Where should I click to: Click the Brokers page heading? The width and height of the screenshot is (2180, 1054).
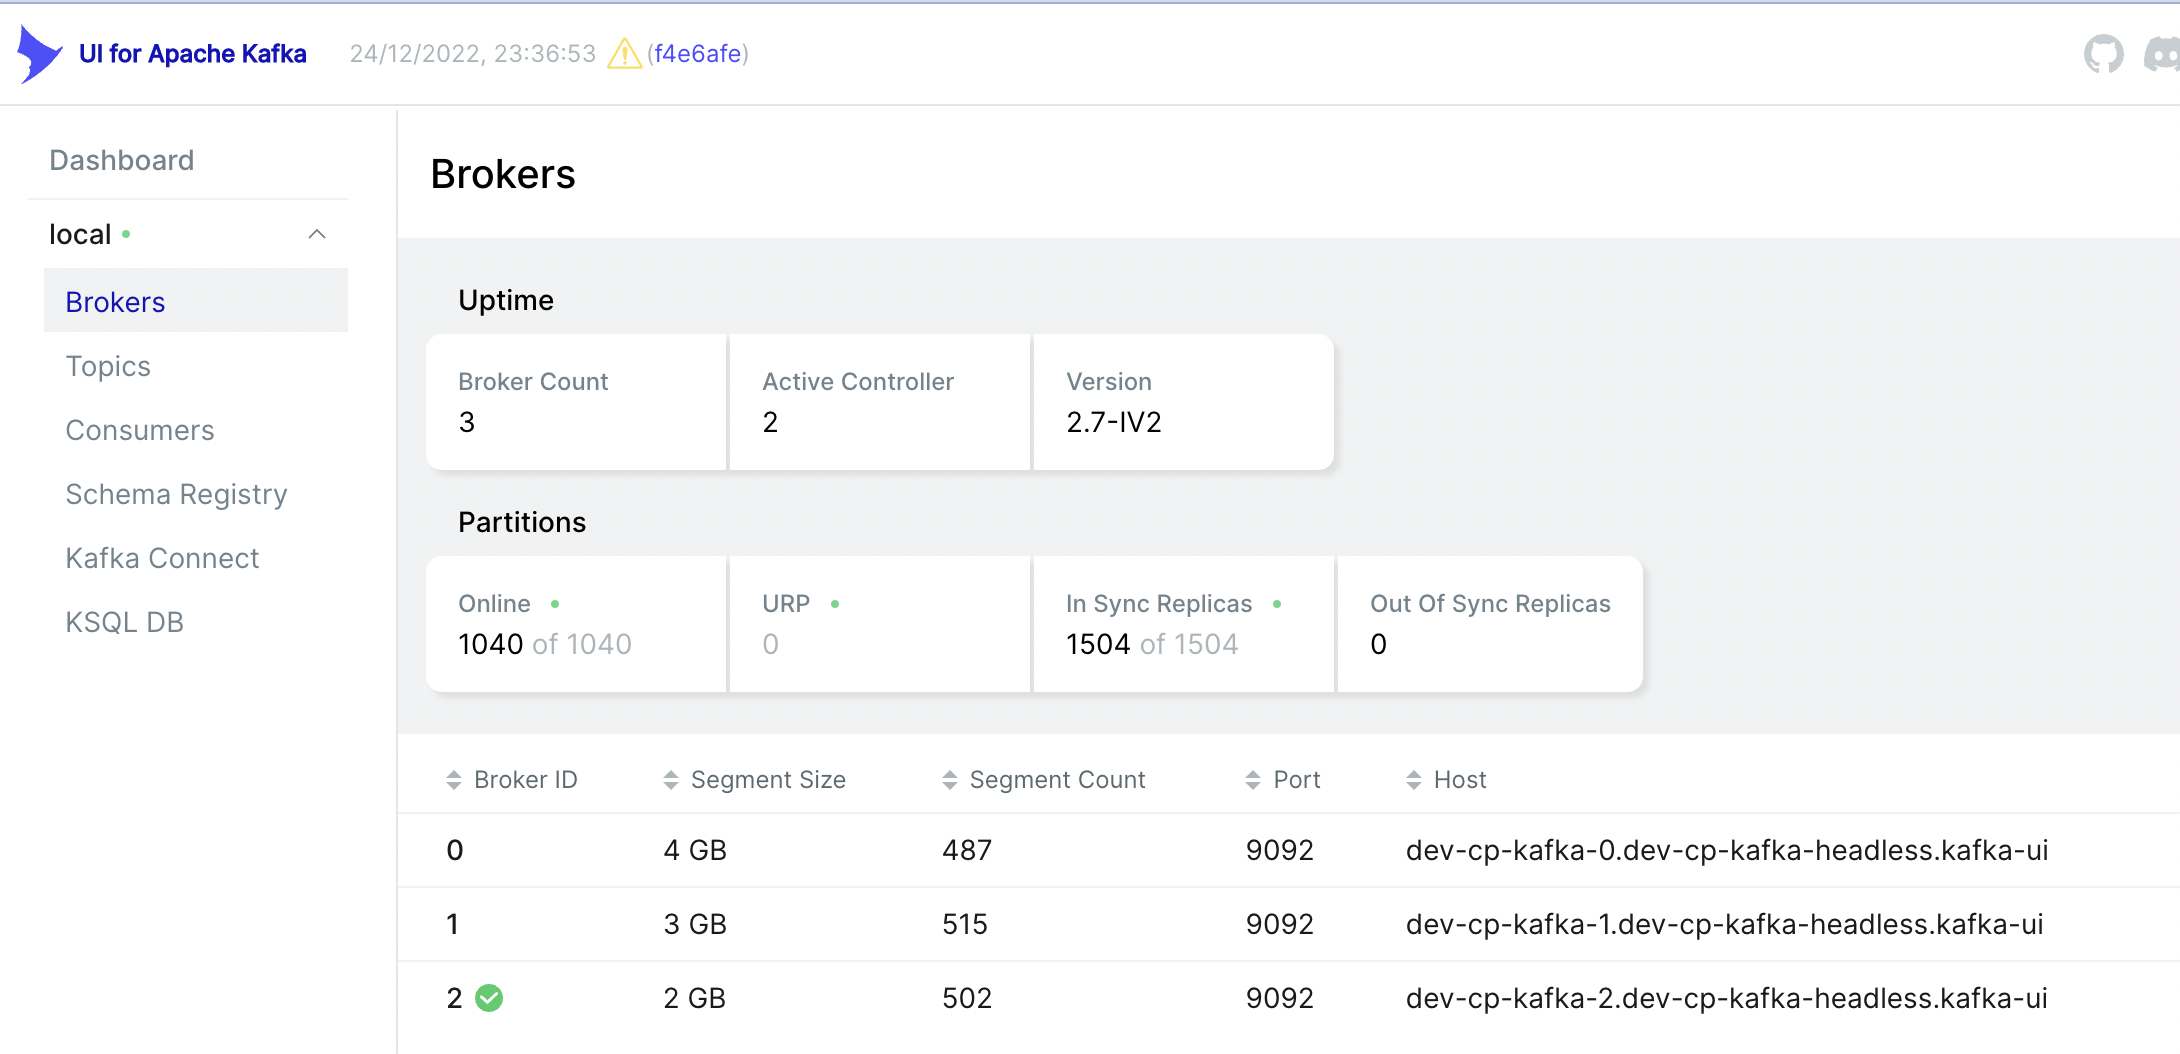(503, 174)
